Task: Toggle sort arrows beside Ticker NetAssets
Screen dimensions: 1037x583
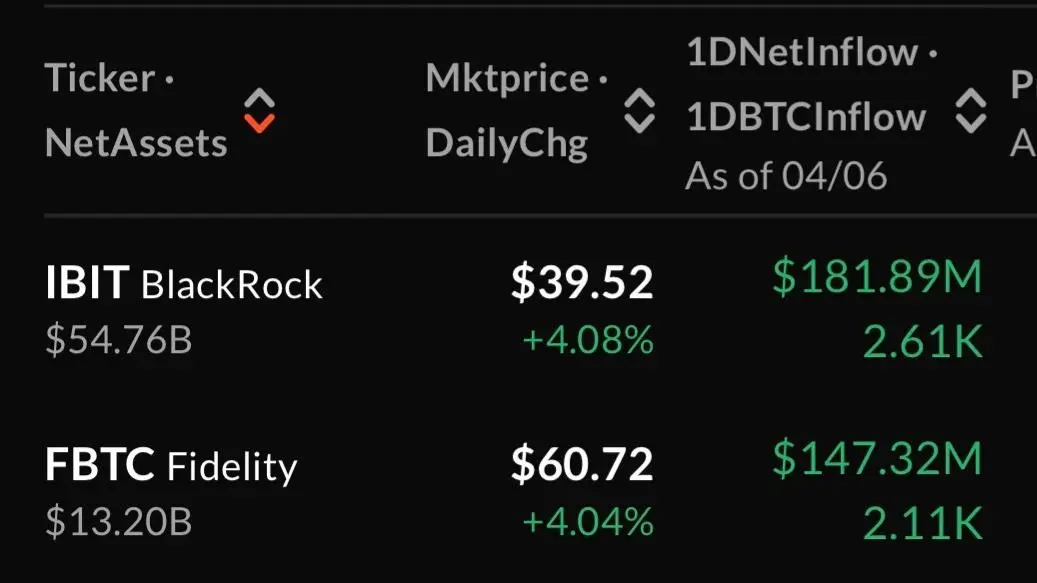Action: (259, 110)
